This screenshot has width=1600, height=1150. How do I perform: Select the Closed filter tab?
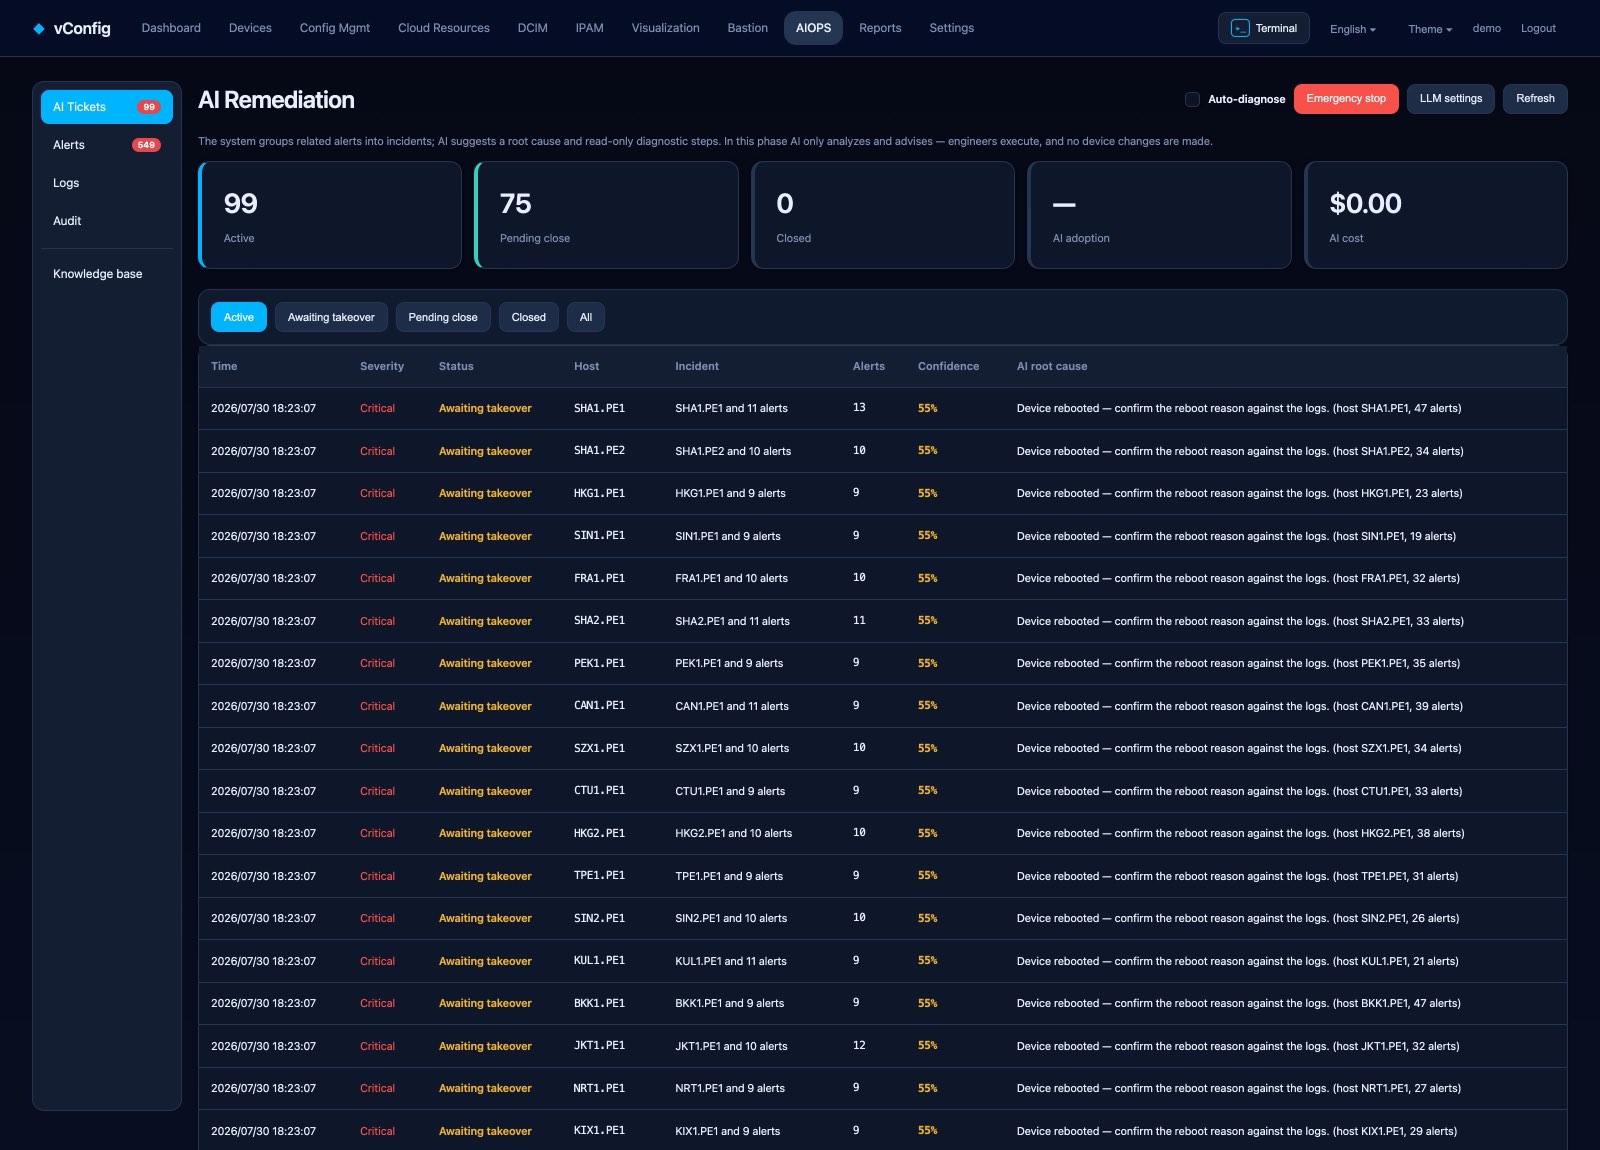click(x=528, y=317)
